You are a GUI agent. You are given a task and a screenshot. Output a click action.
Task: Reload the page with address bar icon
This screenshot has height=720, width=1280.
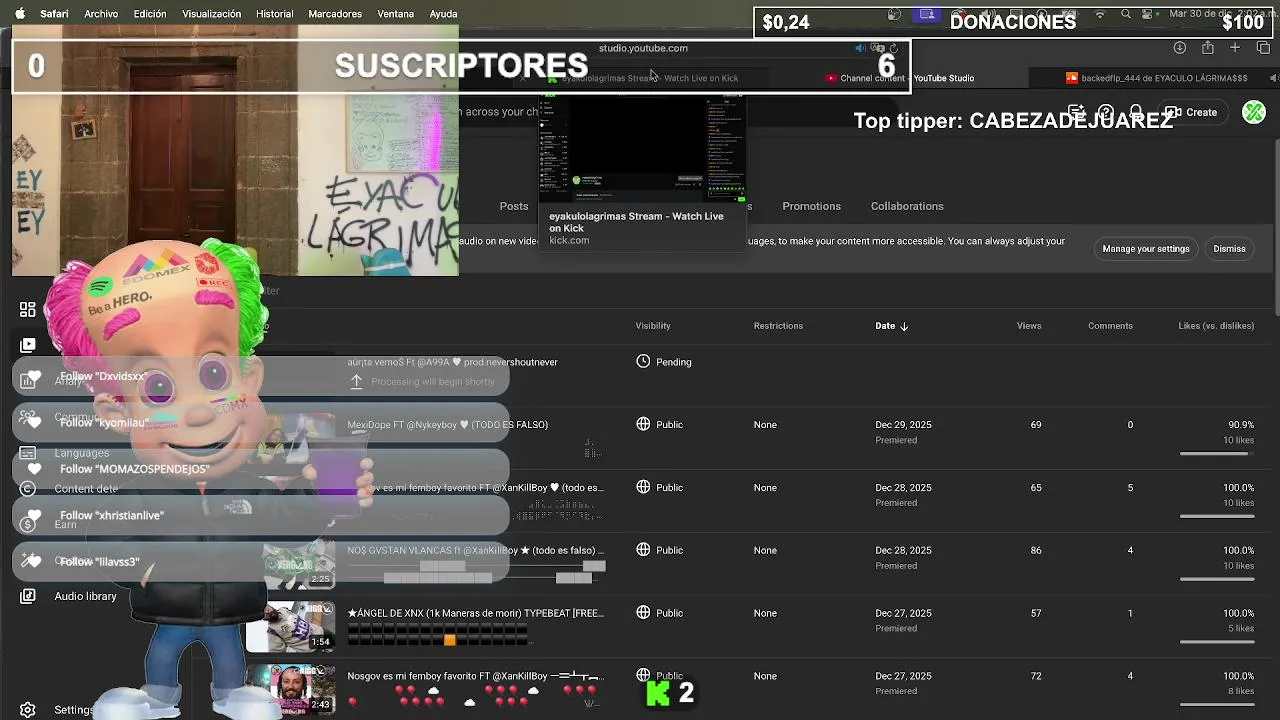pos(894,48)
